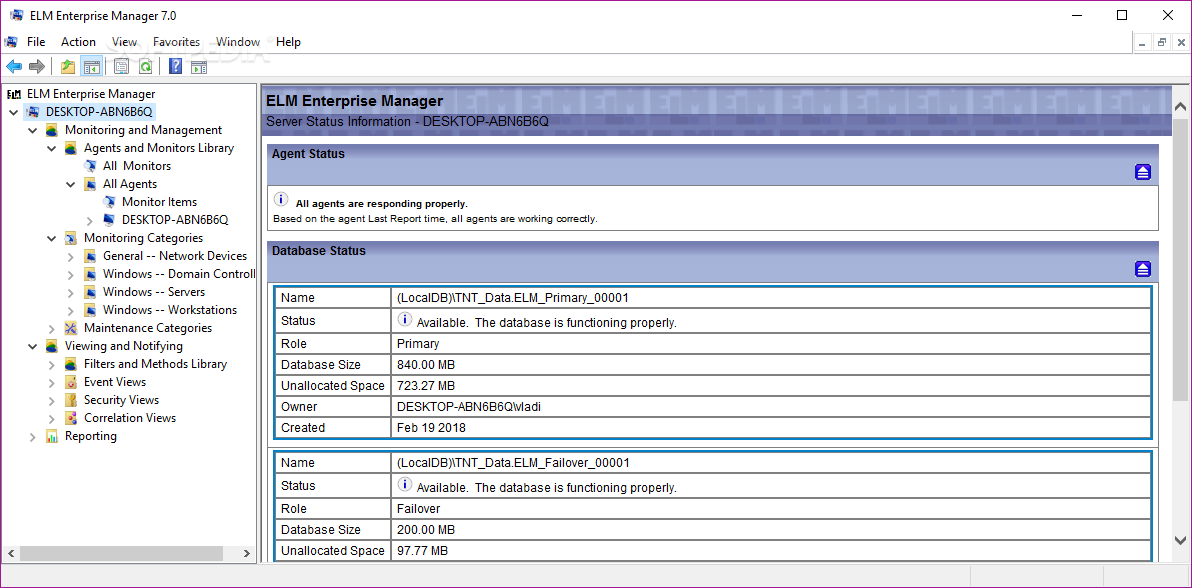
Task: Click the vertical scrollbar thumb in content pane
Action: tap(1181, 259)
